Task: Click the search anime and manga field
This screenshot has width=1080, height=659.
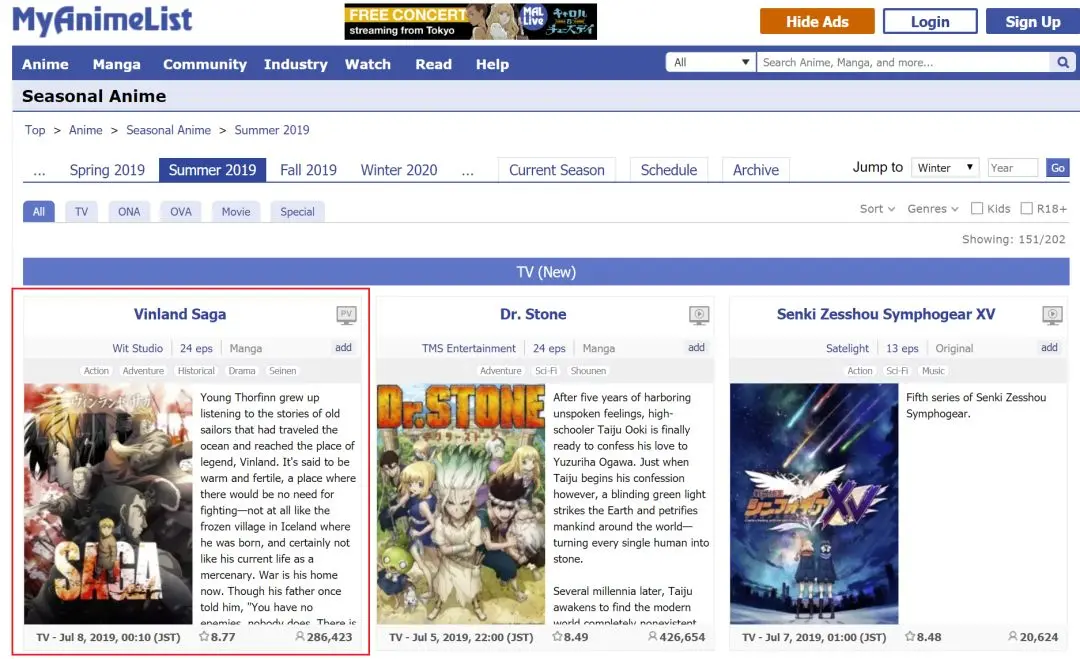Action: click(x=904, y=63)
